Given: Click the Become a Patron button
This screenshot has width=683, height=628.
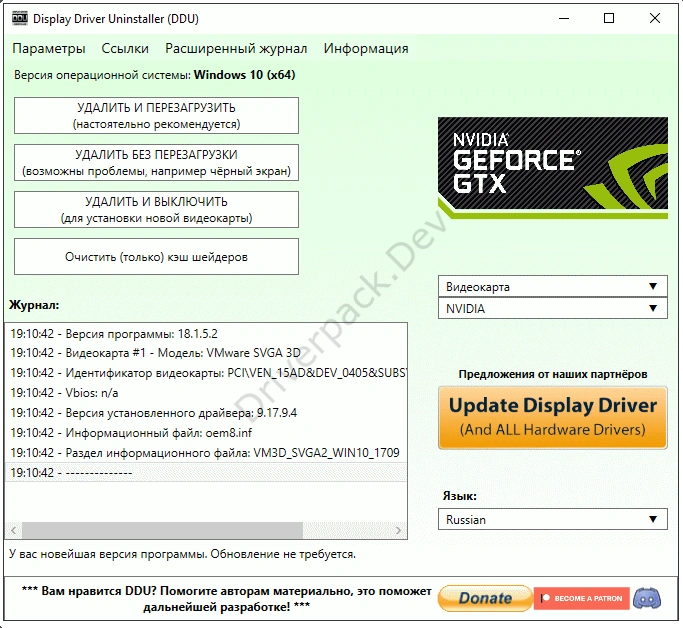Looking at the screenshot, I should pos(582,598).
